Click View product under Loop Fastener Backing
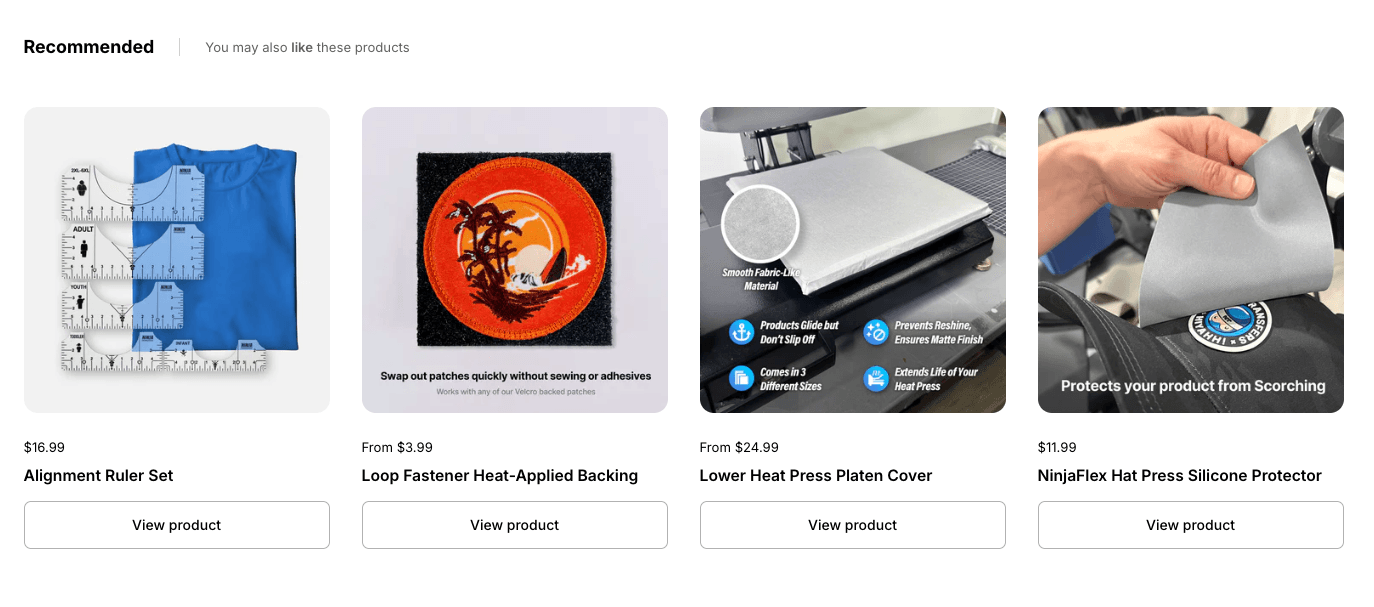Viewport: 1374px width, 607px height. [515, 525]
